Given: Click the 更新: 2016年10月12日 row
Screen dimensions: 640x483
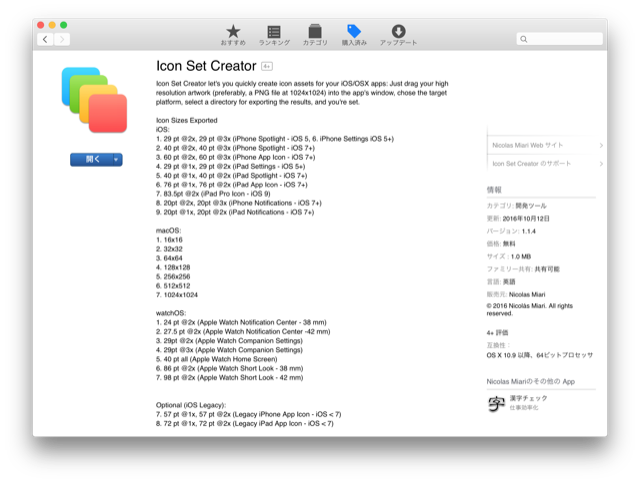Looking at the screenshot, I should click(x=518, y=218).
